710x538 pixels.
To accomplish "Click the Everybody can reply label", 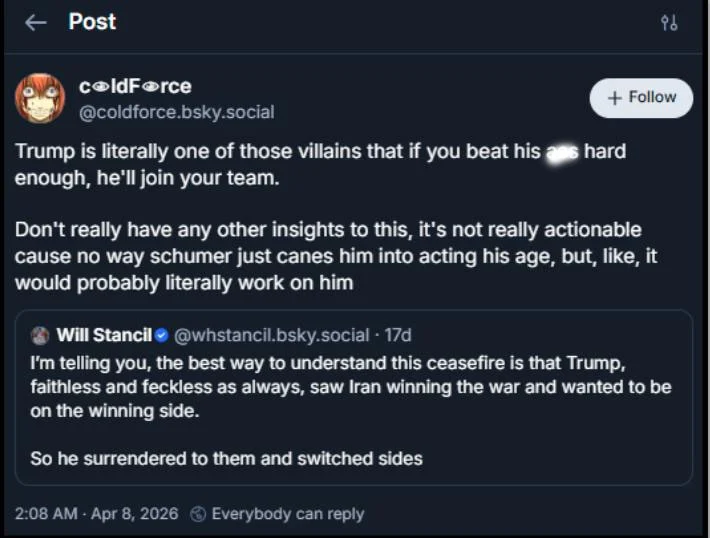I will pyautogui.click(x=288, y=514).
